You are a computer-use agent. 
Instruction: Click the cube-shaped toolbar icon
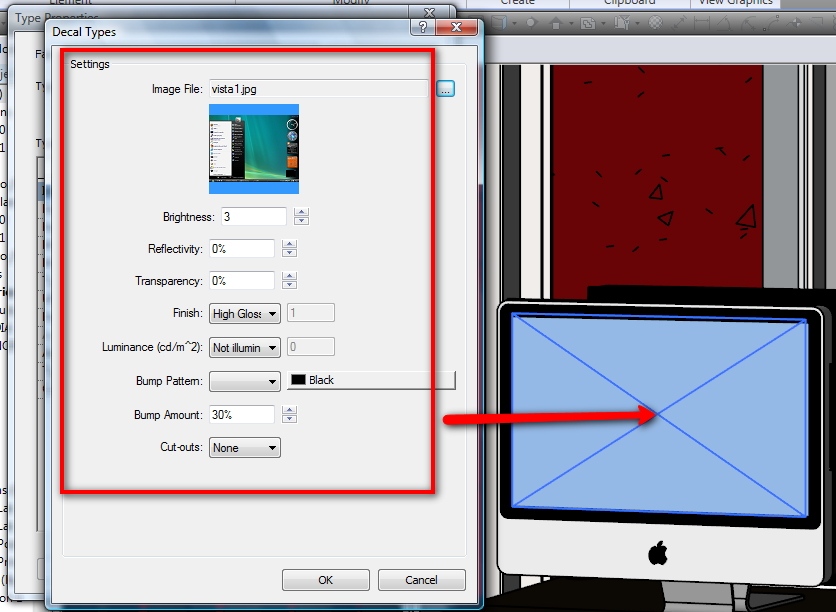(499, 22)
